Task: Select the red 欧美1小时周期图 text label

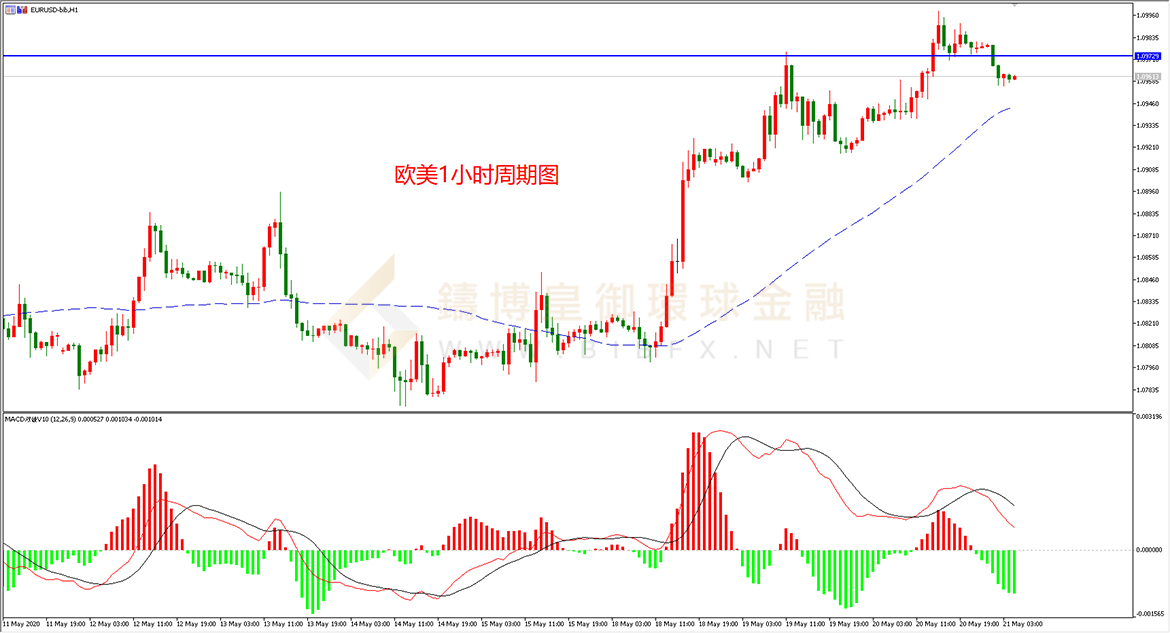Action: 476,176
